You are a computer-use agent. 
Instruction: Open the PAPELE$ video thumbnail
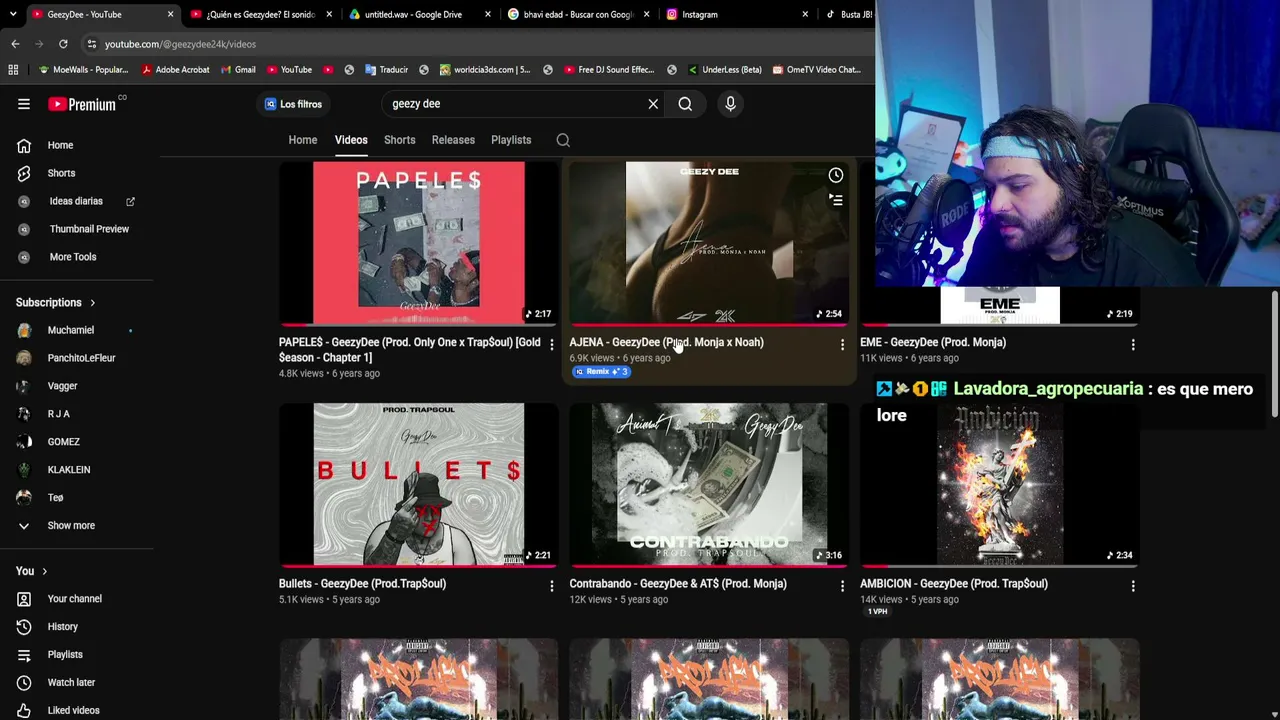tap(418, 244)
